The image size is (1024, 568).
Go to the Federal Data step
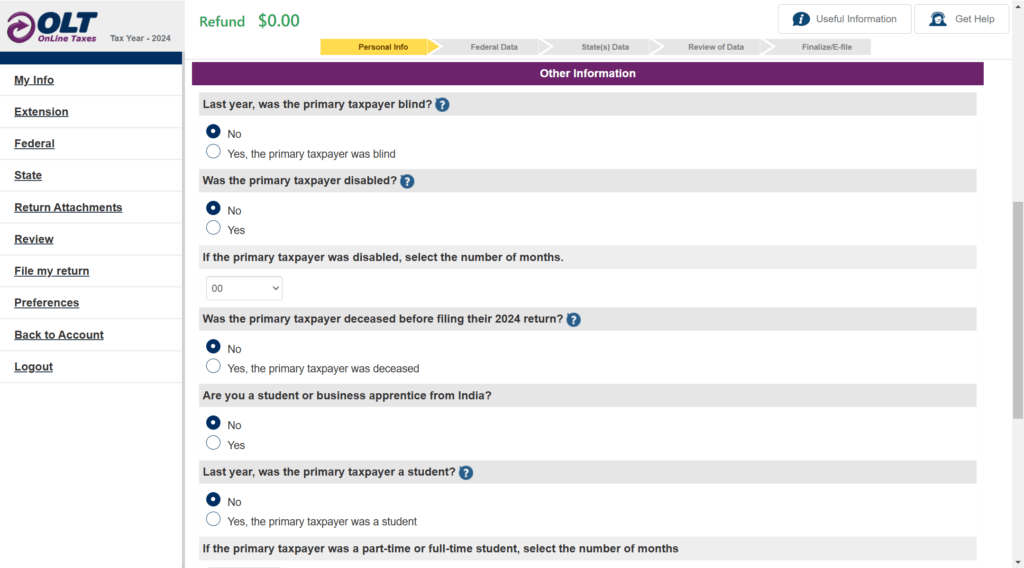click(494, 47)
